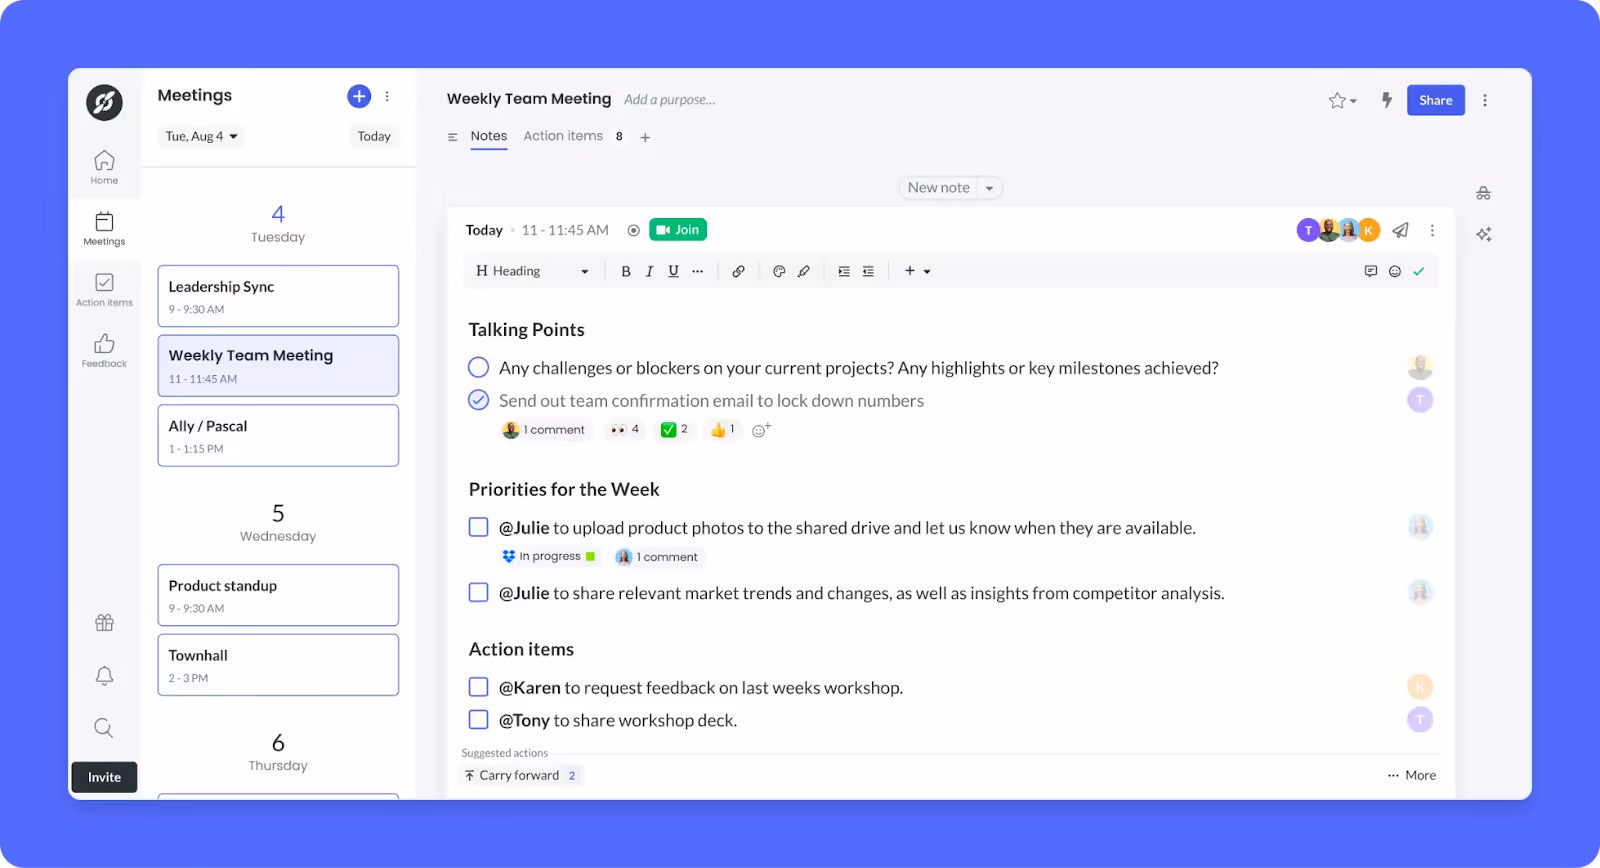Screen dimensions: 1600x868
Task: Open comments icon in toolbar
Action: pyautogui.click(x=1371, y=271)
